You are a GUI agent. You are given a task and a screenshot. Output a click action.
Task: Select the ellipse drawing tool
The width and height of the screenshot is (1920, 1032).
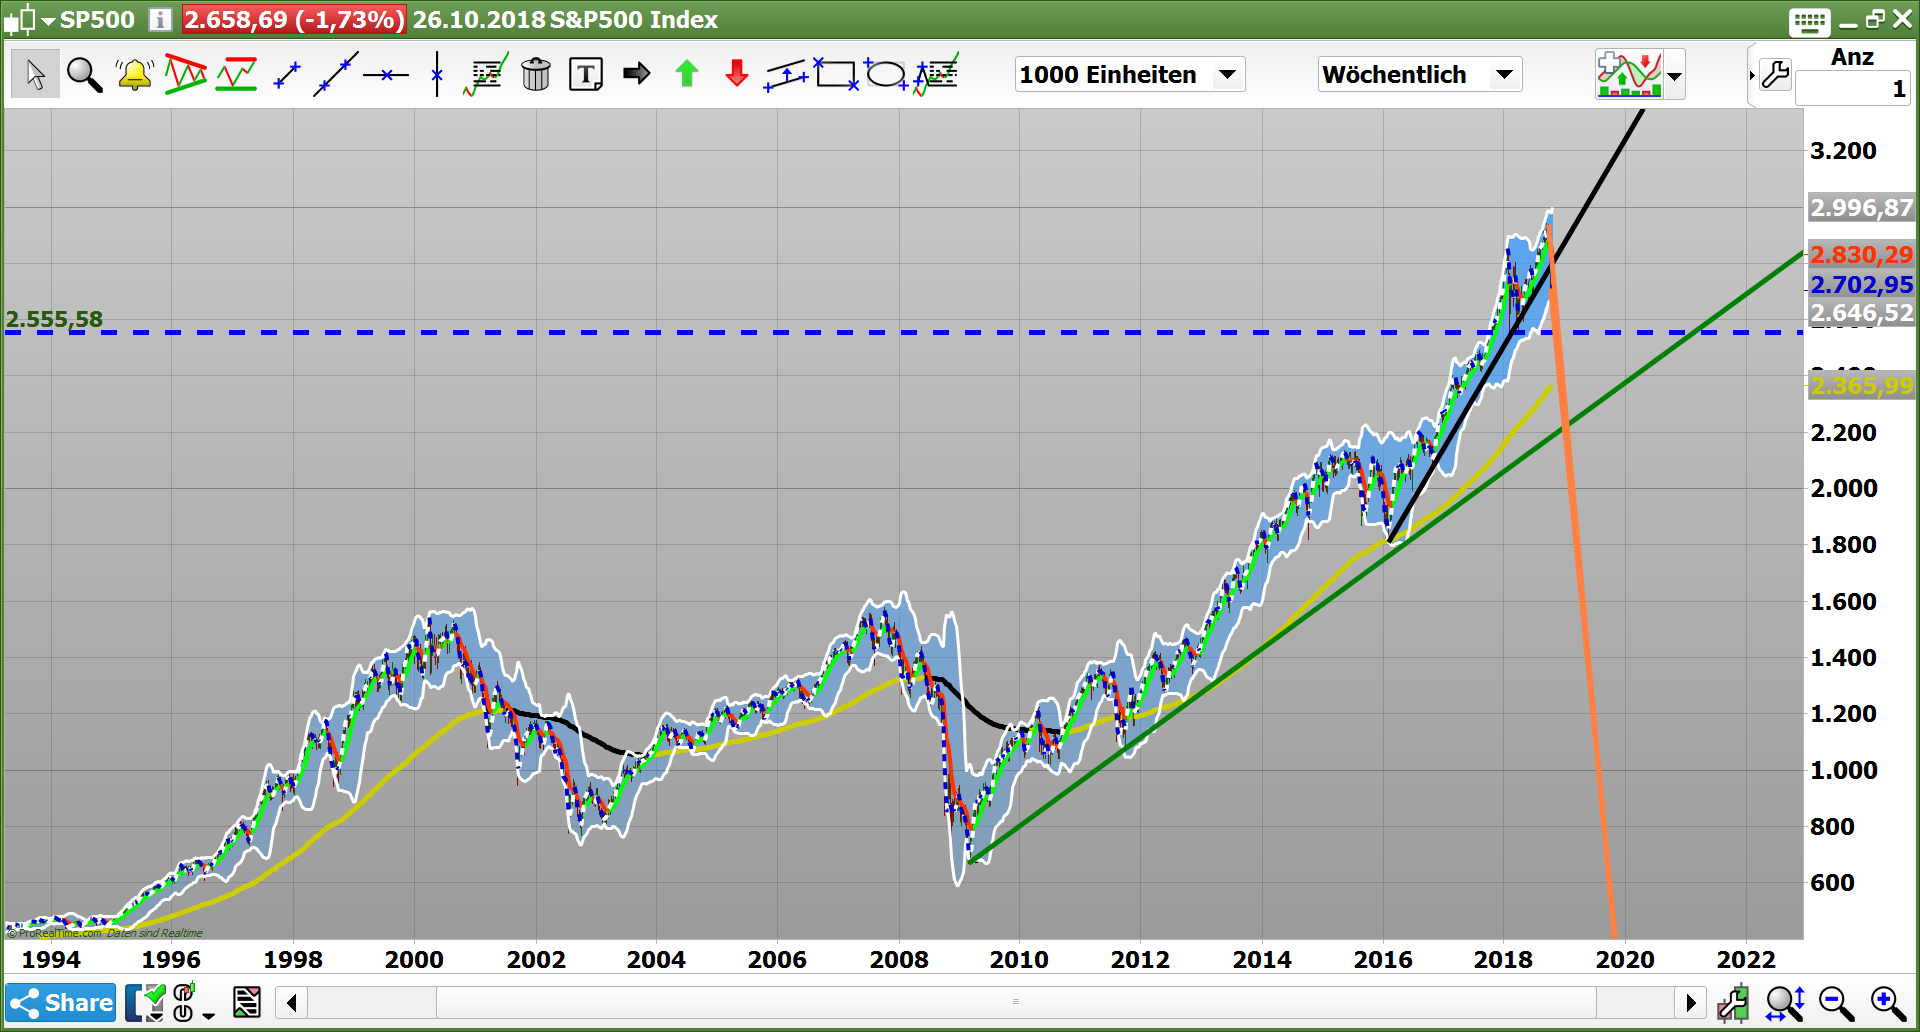[886, 74]
